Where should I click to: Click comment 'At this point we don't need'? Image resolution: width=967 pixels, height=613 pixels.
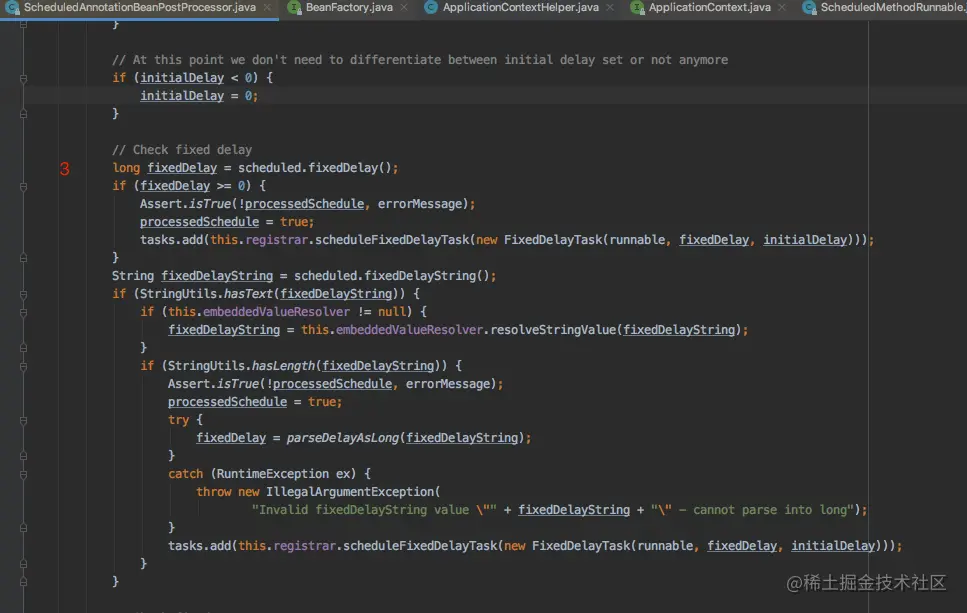(x=420, y=60)
